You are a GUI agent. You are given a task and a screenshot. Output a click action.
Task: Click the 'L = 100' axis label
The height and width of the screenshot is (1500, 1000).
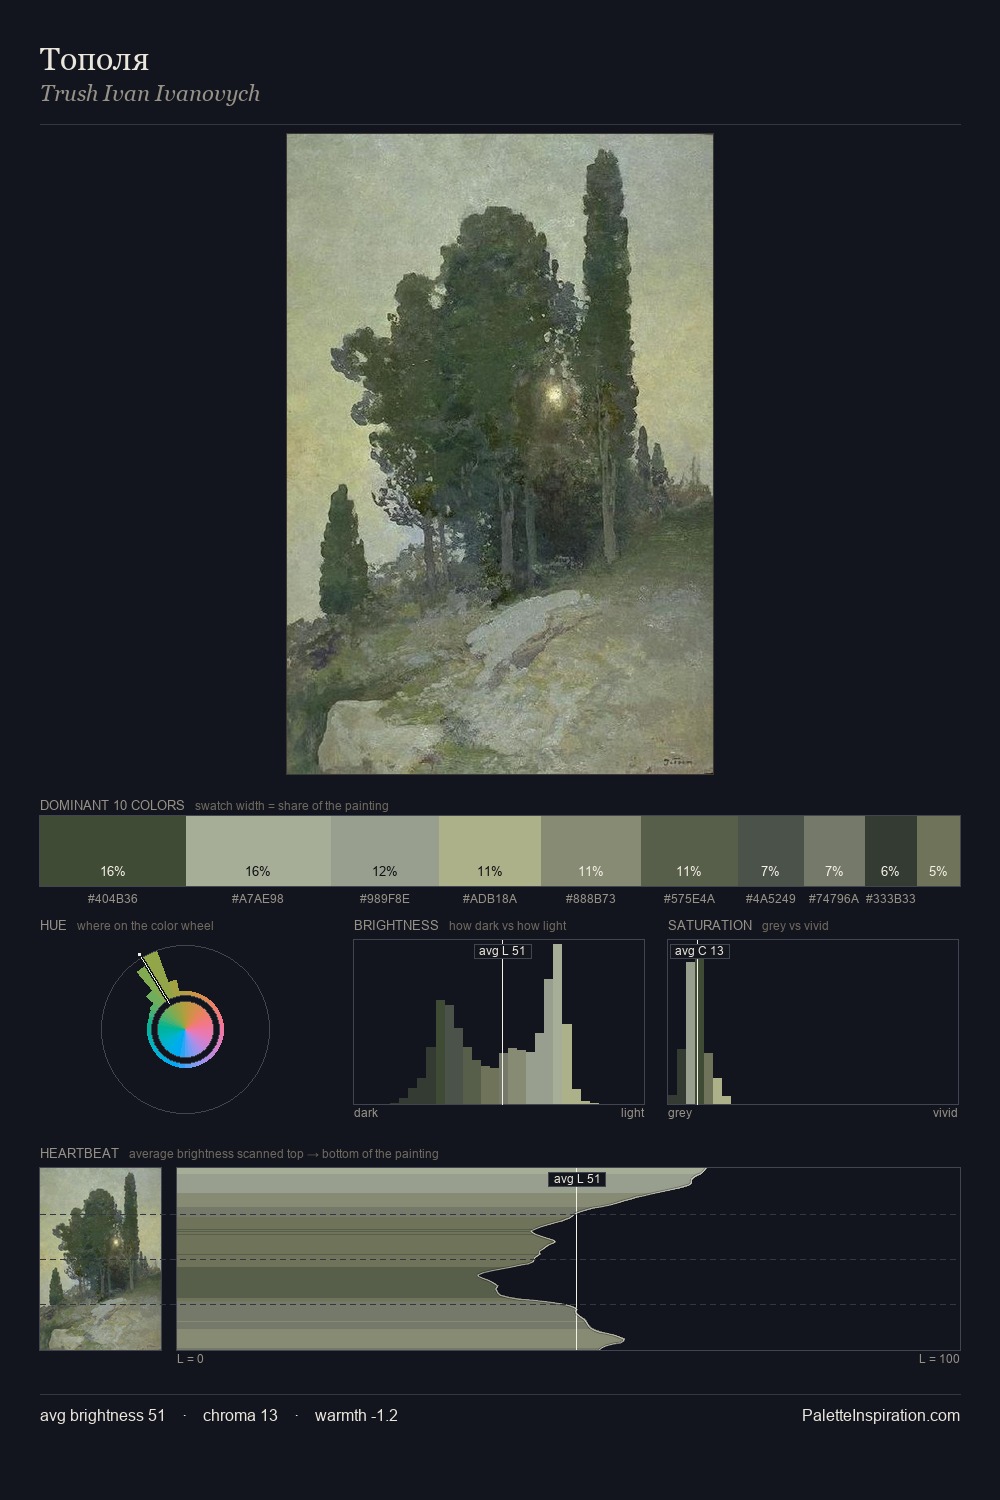pyautogui.click(x=939, y=1359)
